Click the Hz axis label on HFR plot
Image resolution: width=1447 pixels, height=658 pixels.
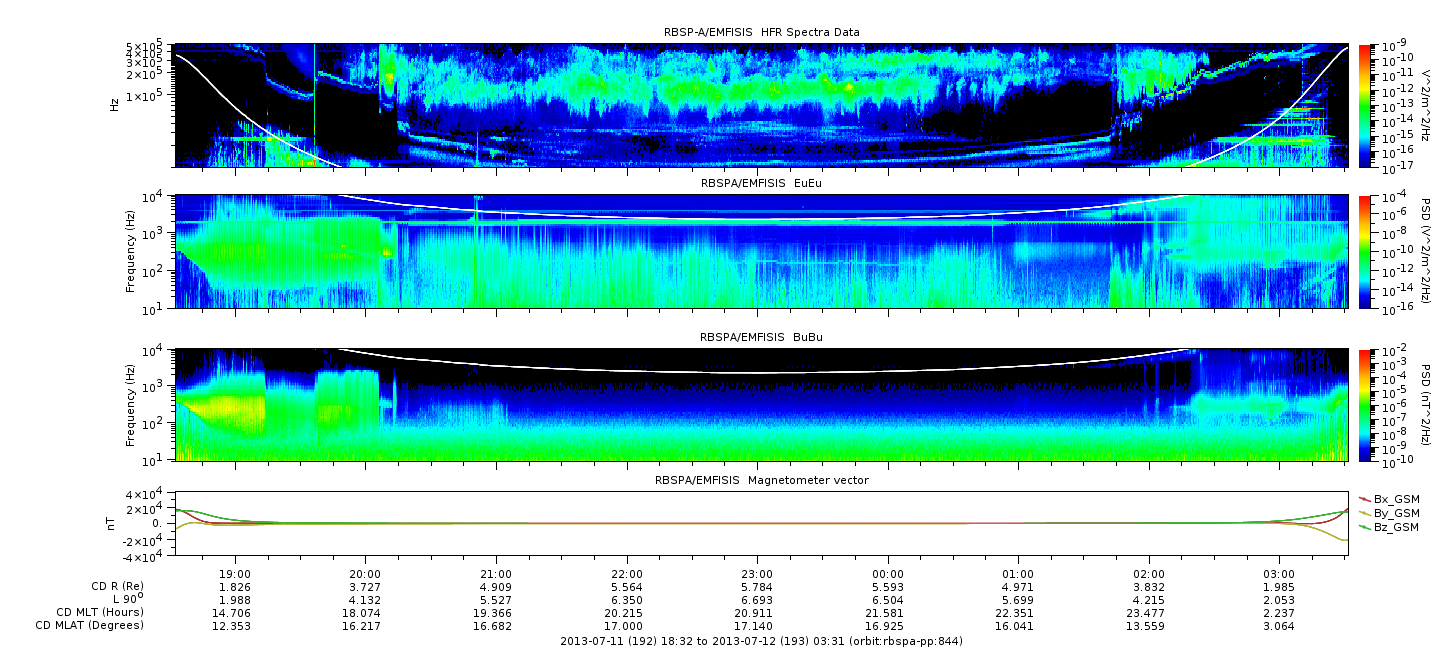(114, 105)
